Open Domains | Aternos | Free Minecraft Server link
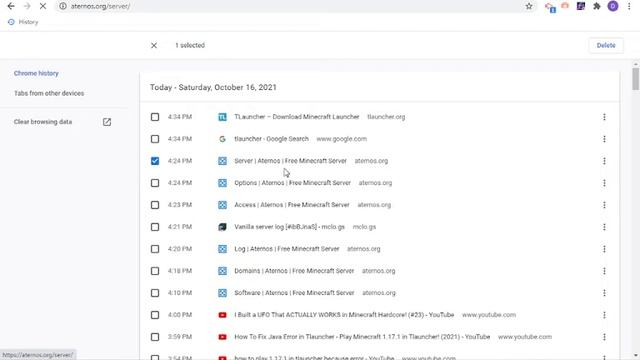Viewport: 640px width, 360px height. 294,271
